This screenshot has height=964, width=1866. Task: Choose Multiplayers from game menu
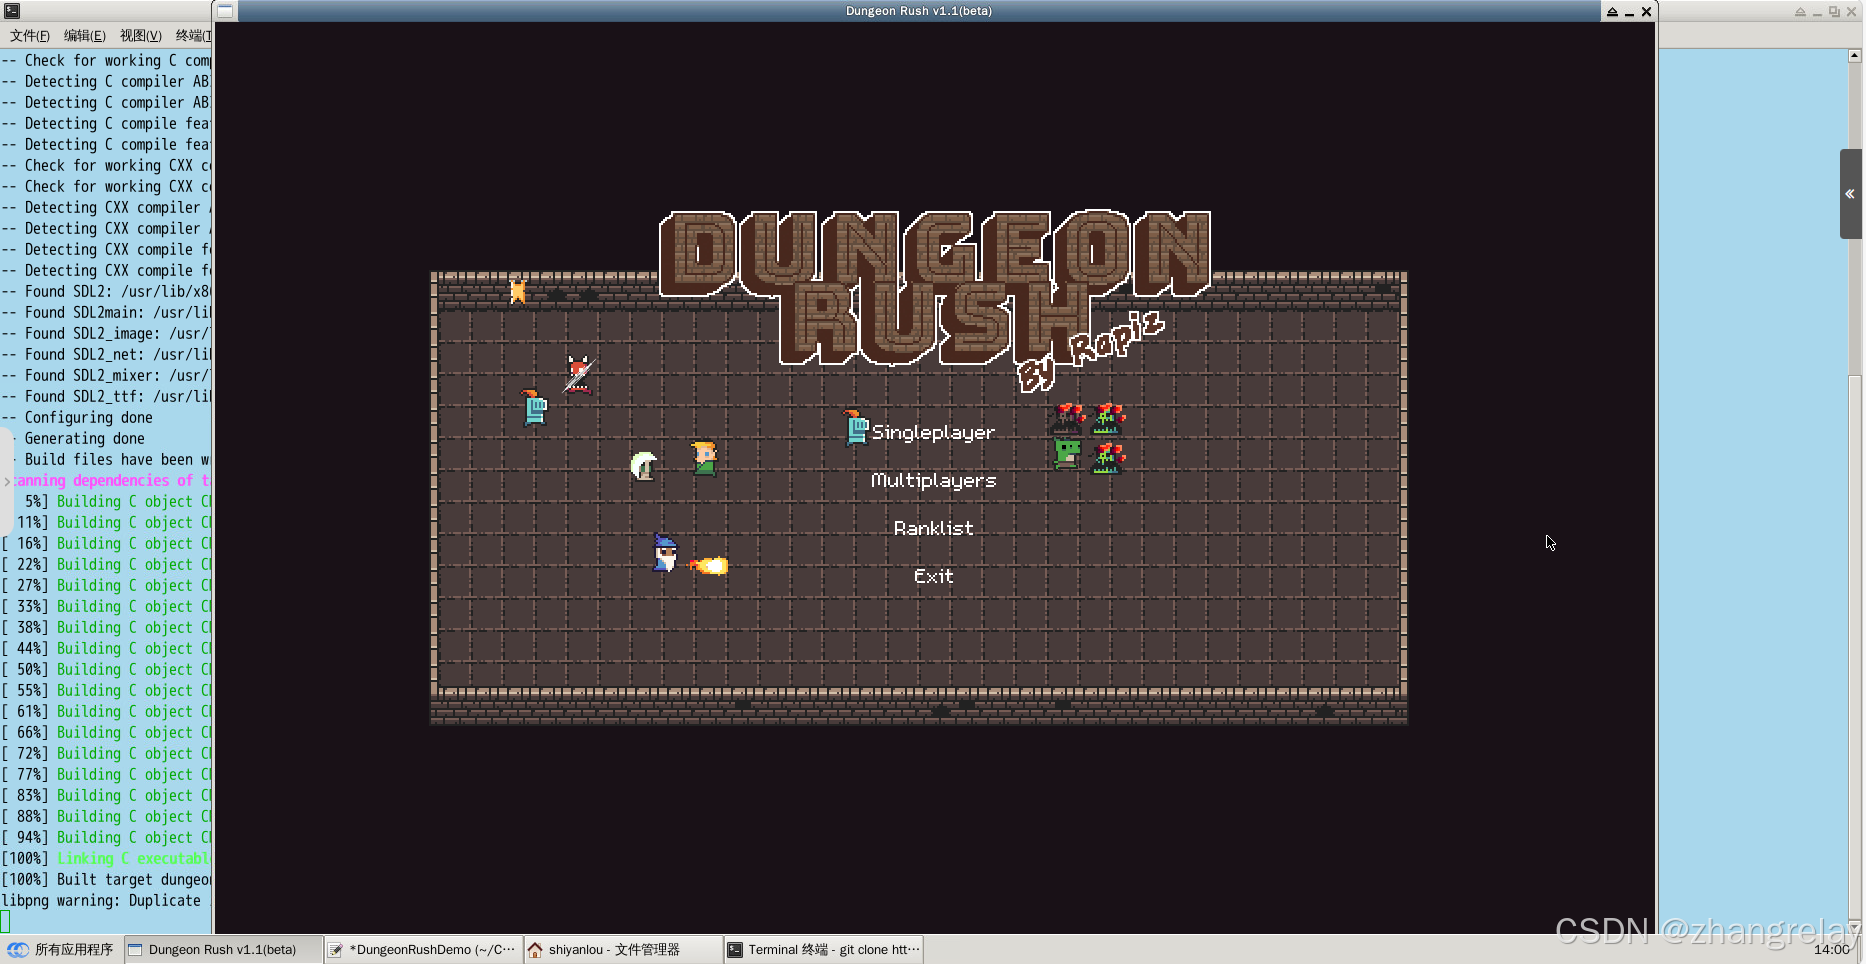(x=933, y=480)
